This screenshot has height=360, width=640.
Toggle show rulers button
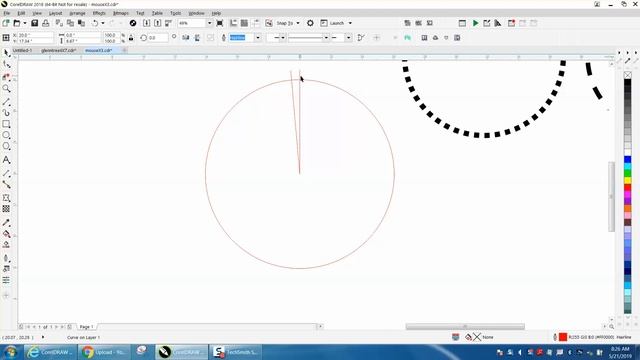(x=233, y=23)
